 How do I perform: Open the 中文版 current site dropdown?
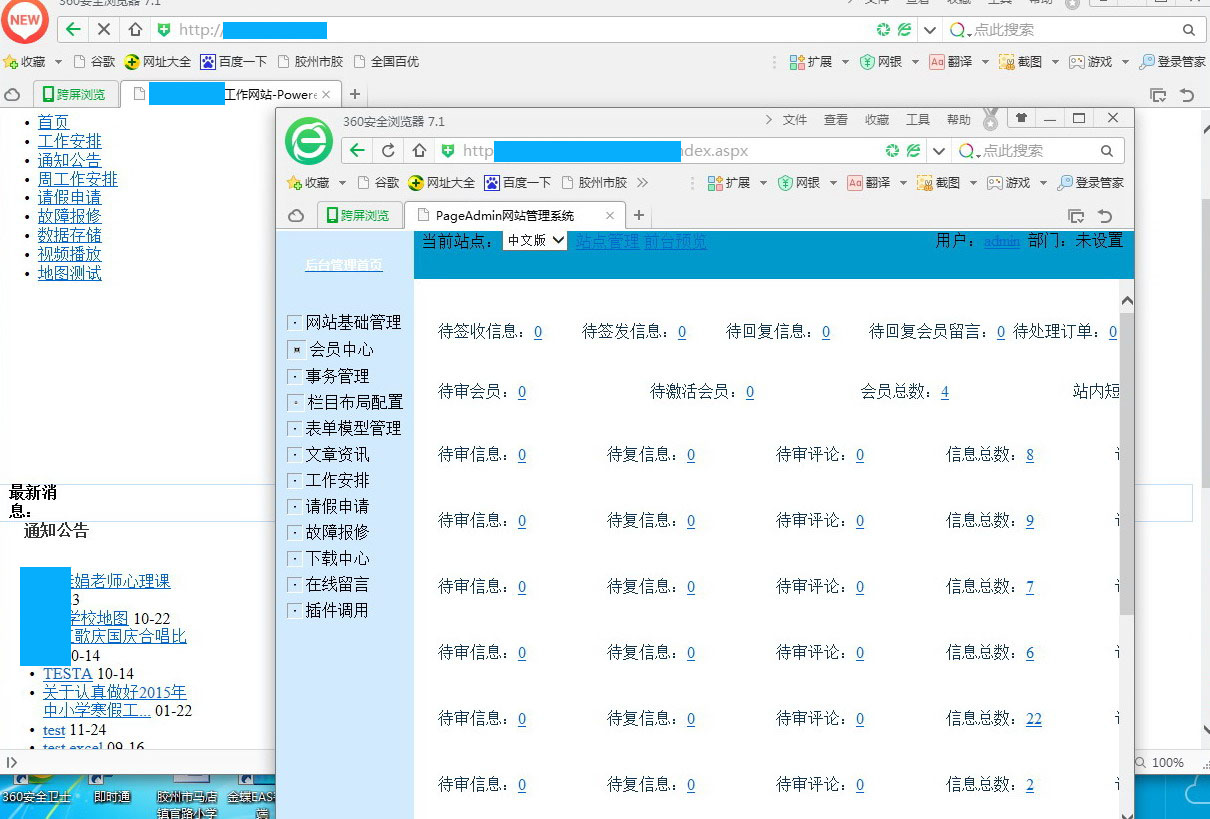click(x=535, y=241)
